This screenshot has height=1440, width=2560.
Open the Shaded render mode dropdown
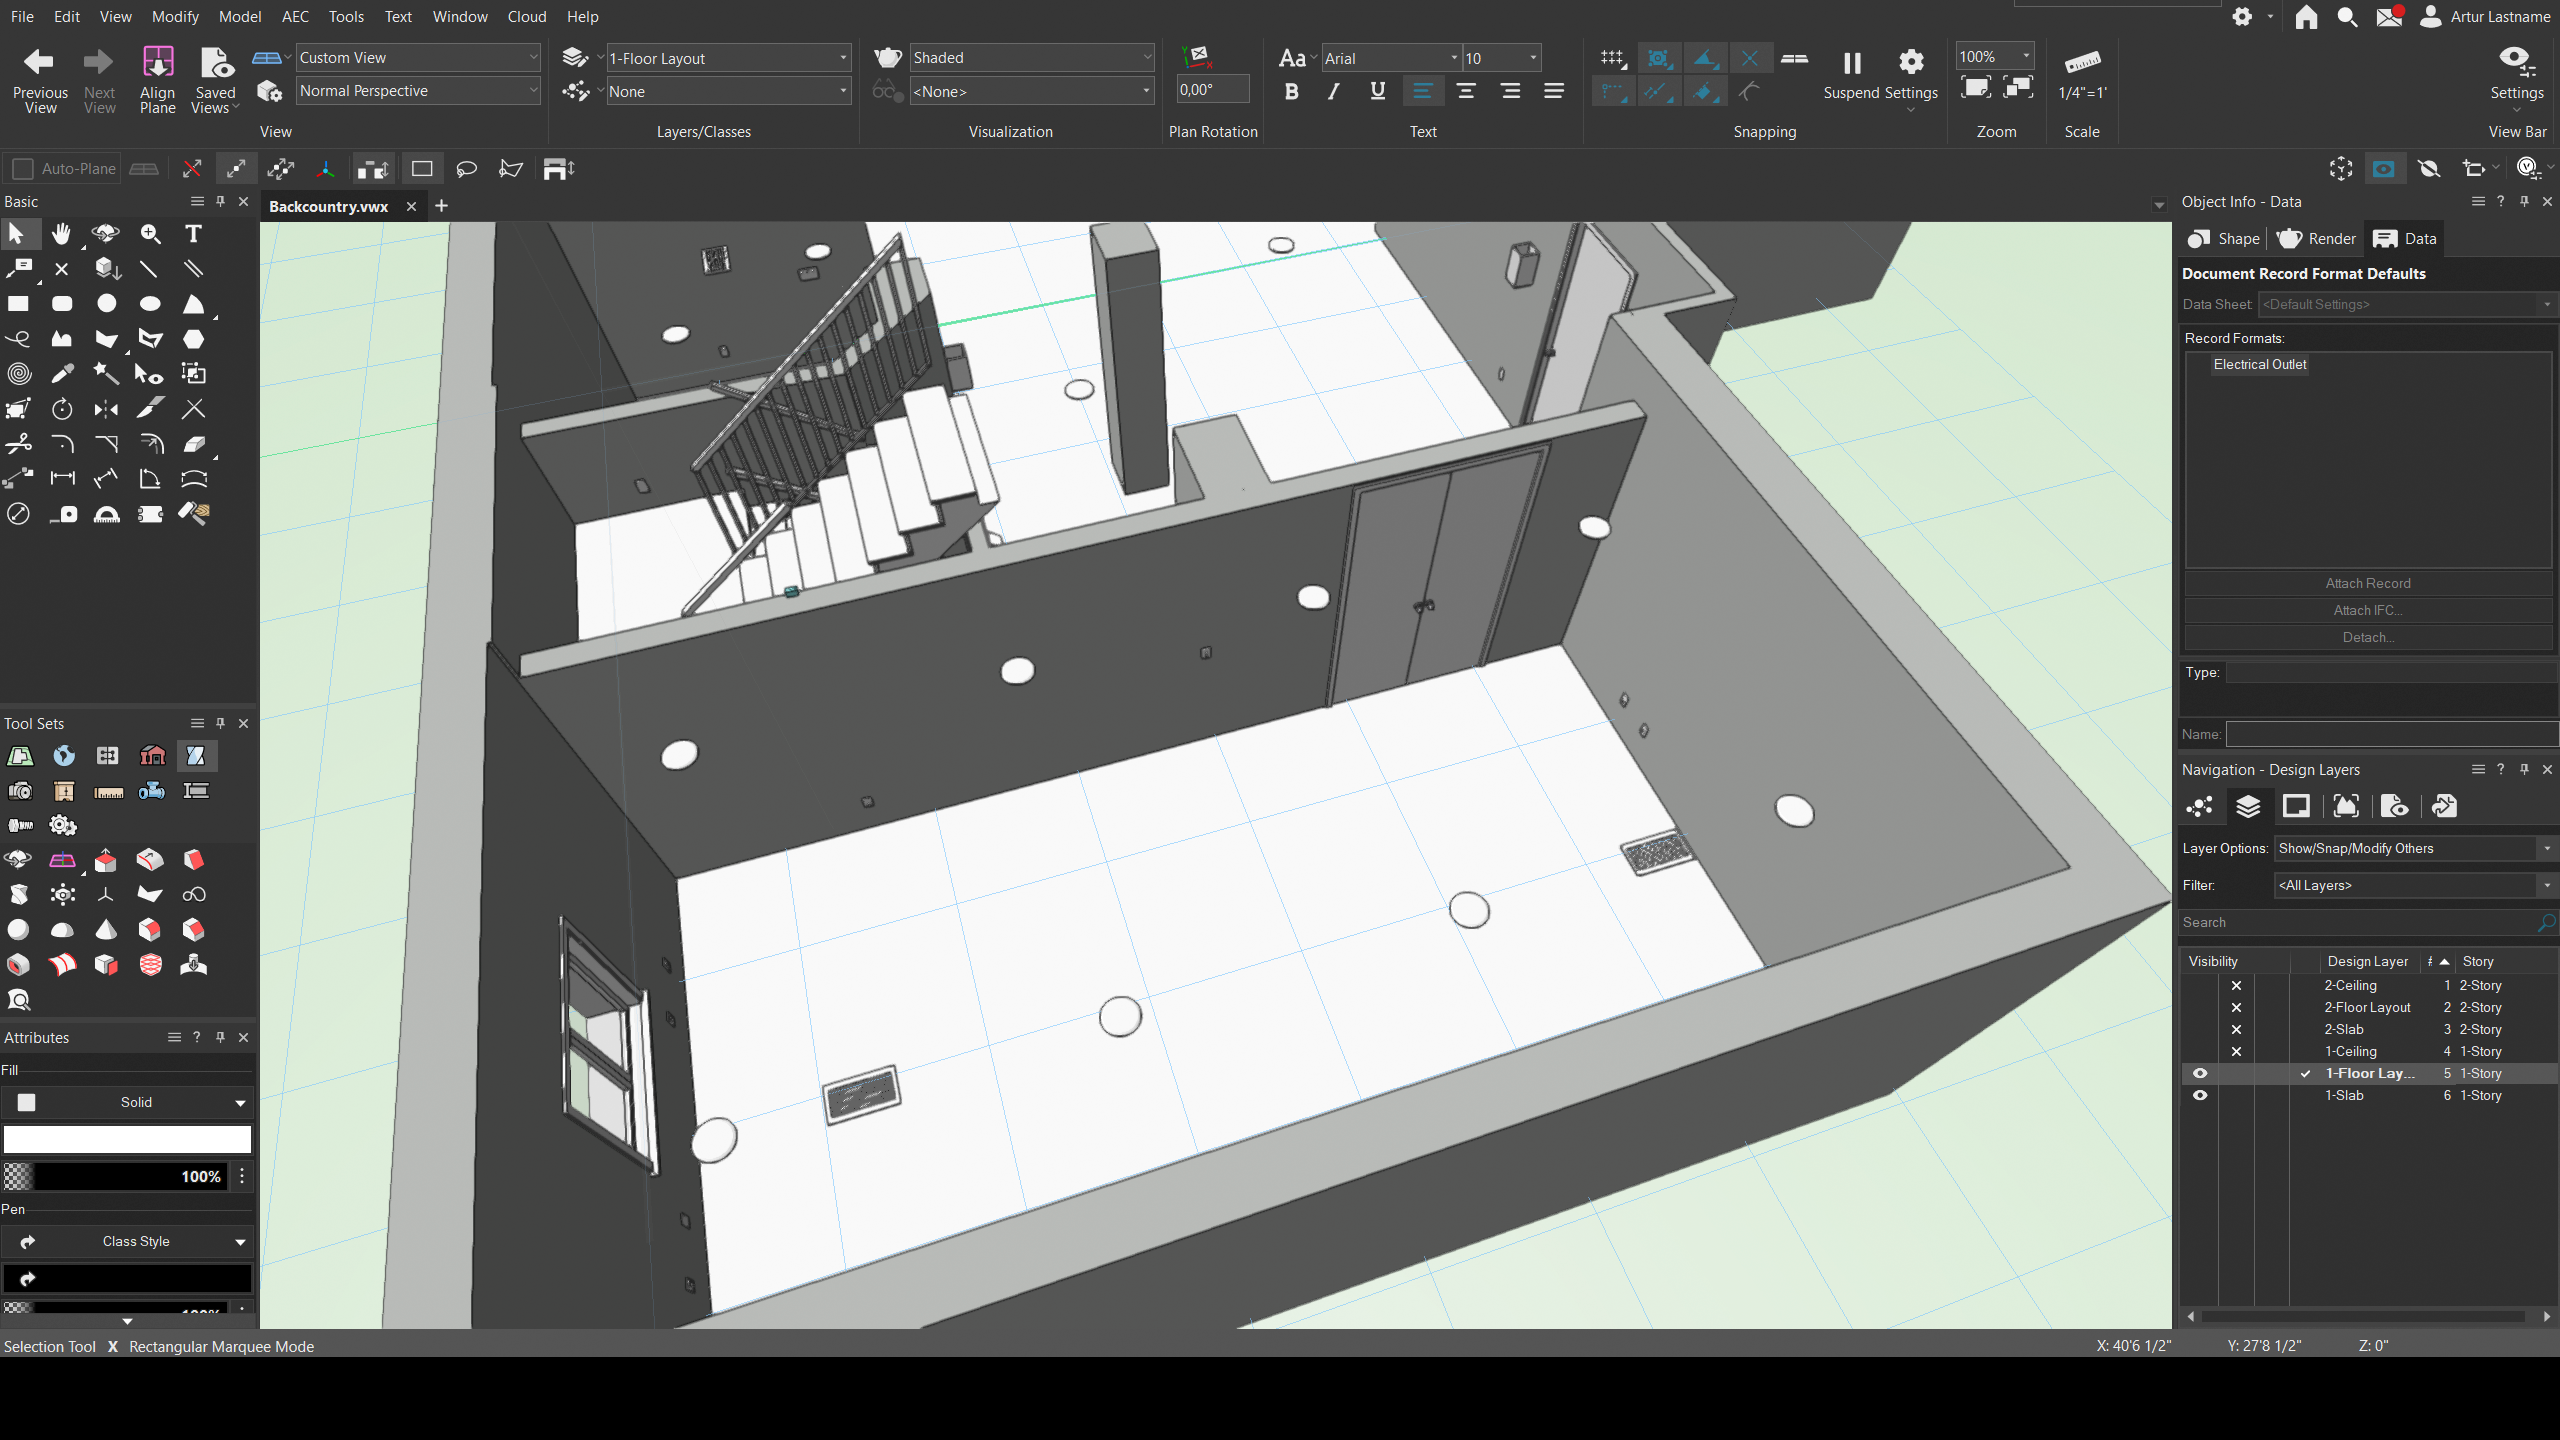point(1032,58)
